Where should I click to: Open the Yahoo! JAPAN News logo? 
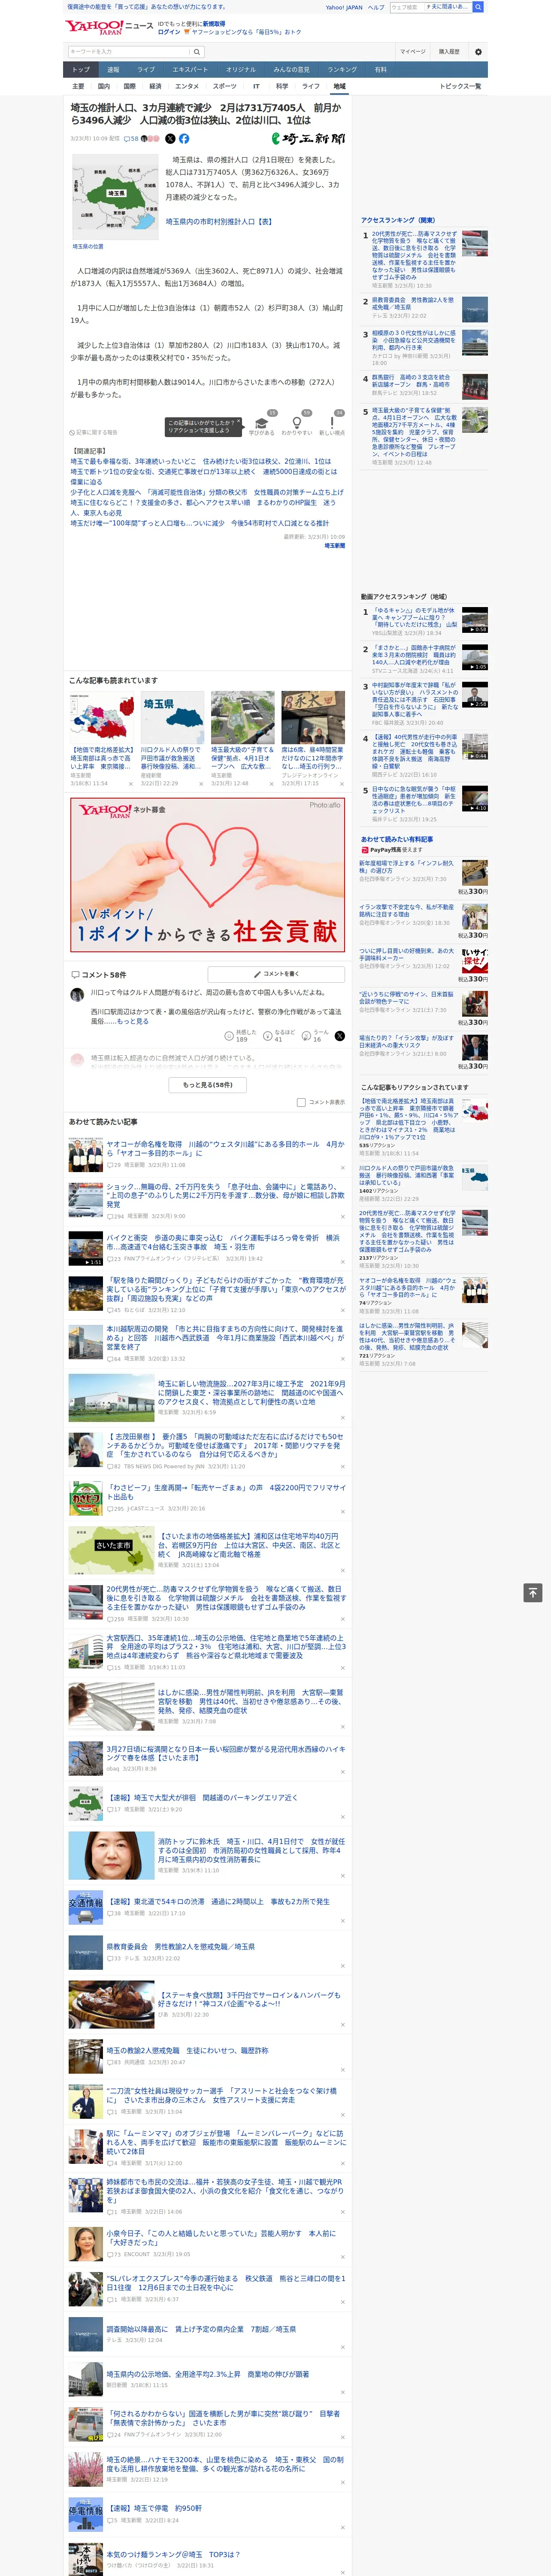(109, 27)
